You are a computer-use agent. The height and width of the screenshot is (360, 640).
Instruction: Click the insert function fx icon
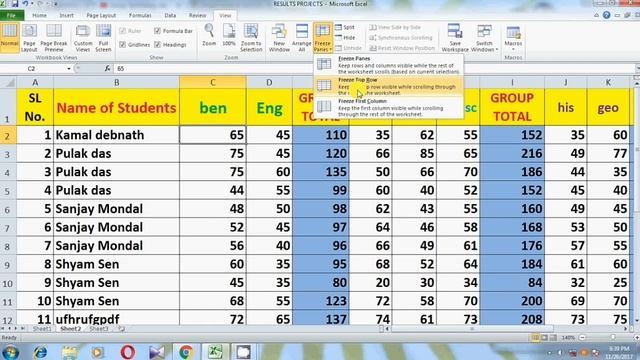point(107,69)
